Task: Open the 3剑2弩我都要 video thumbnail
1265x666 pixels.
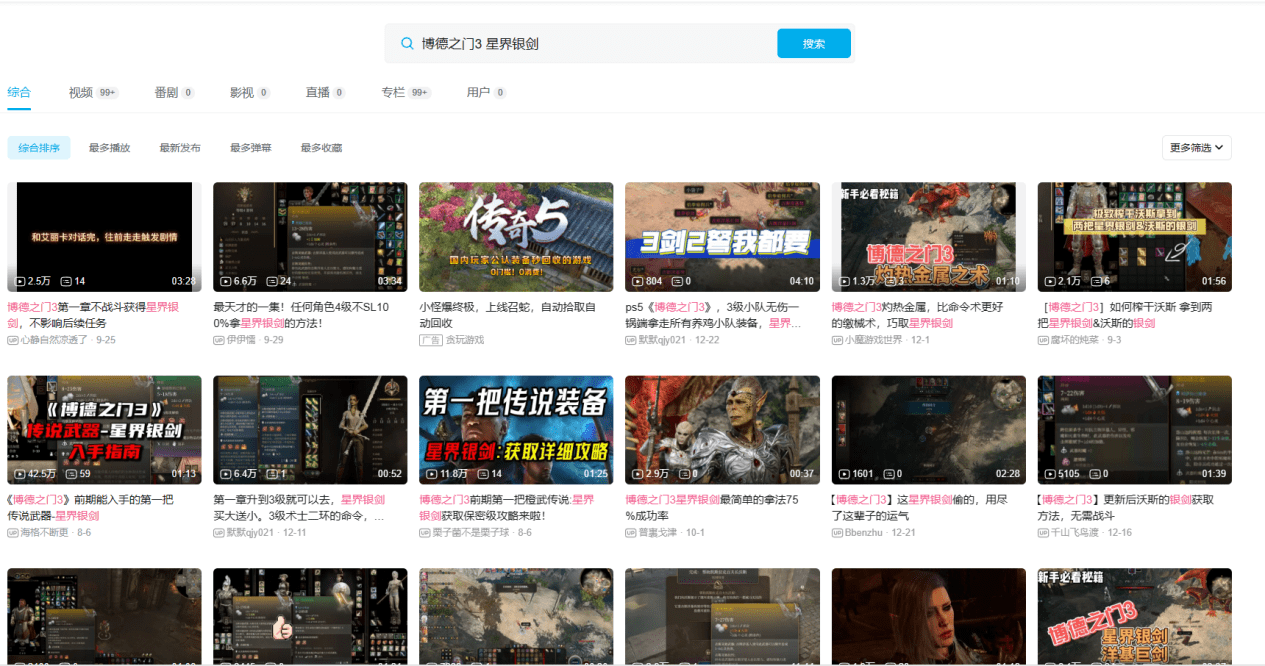Action: coord(722,237)
